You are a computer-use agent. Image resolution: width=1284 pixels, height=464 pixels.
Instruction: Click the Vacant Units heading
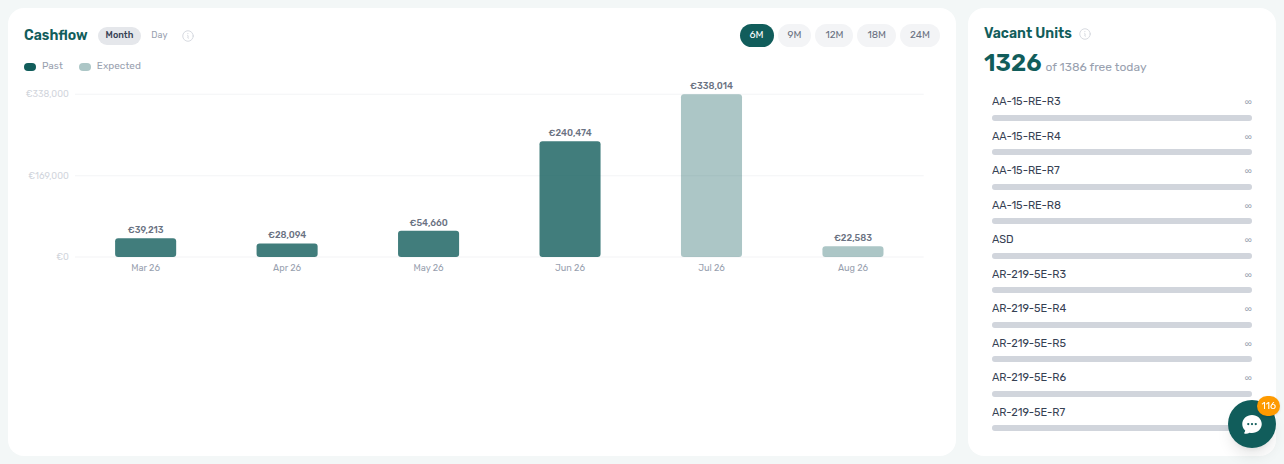(1028, 33)
